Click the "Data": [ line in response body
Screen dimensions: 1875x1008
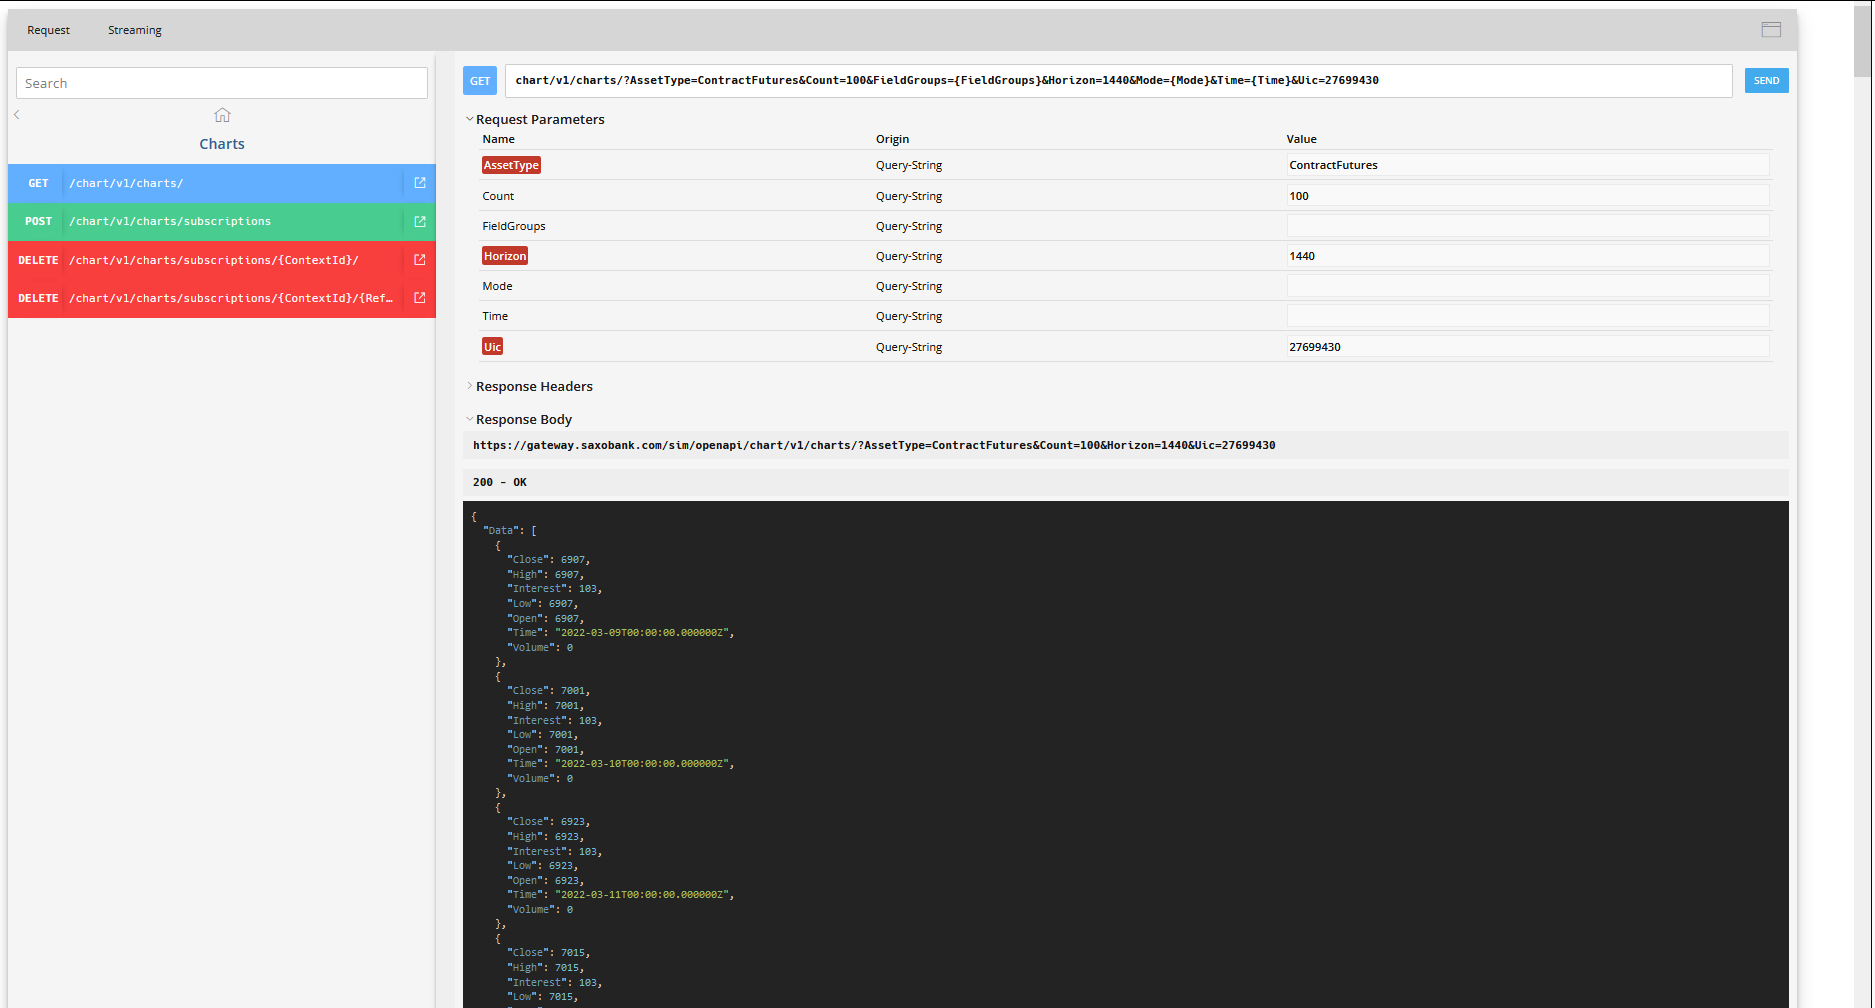[510, 531]
